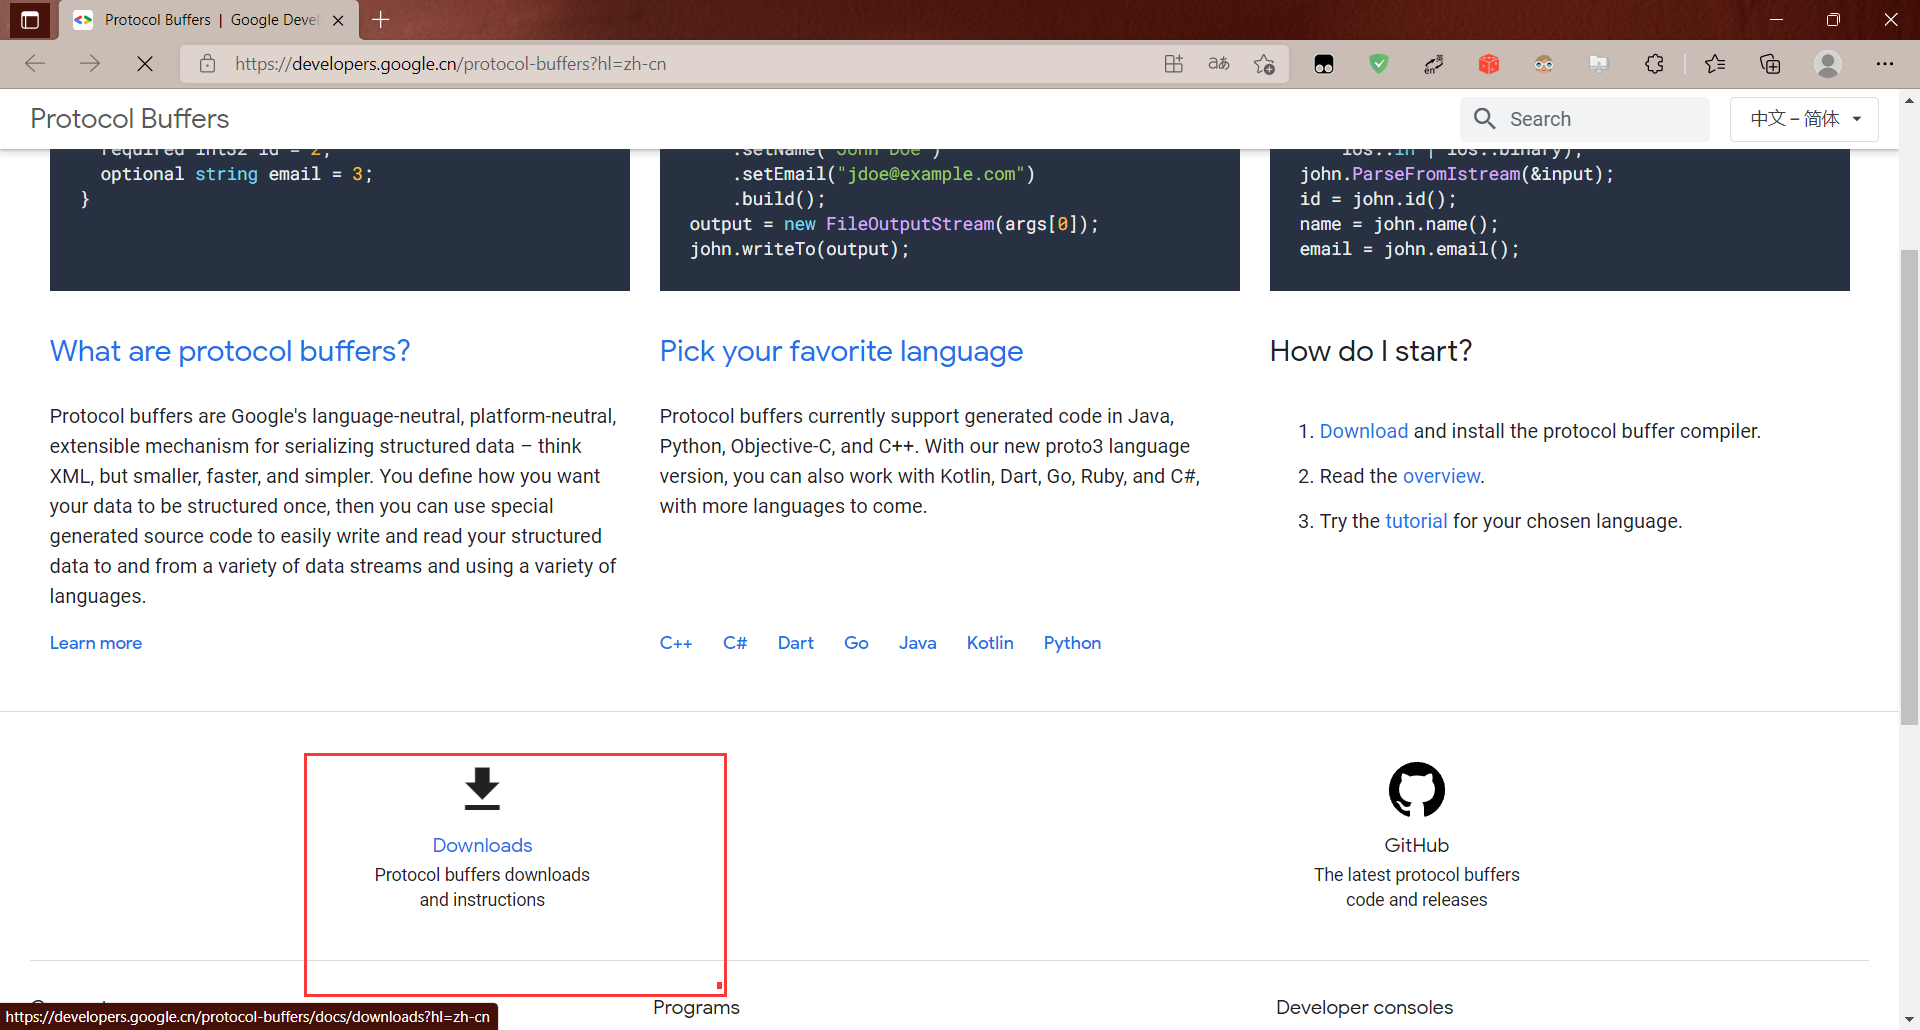1920x1030 pixels.
Task: Open a new browser tab
Action: 381,20
